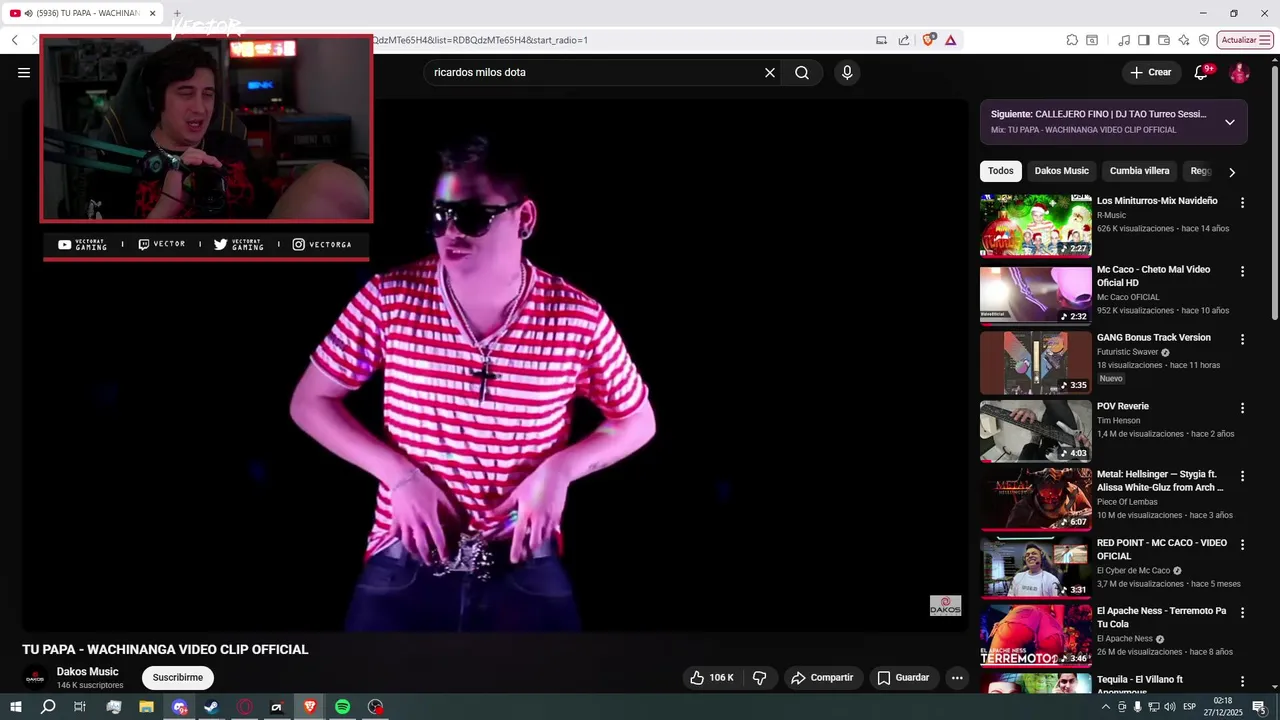
Task: Select the Todos filter chip
Action: click(1001, 171)
